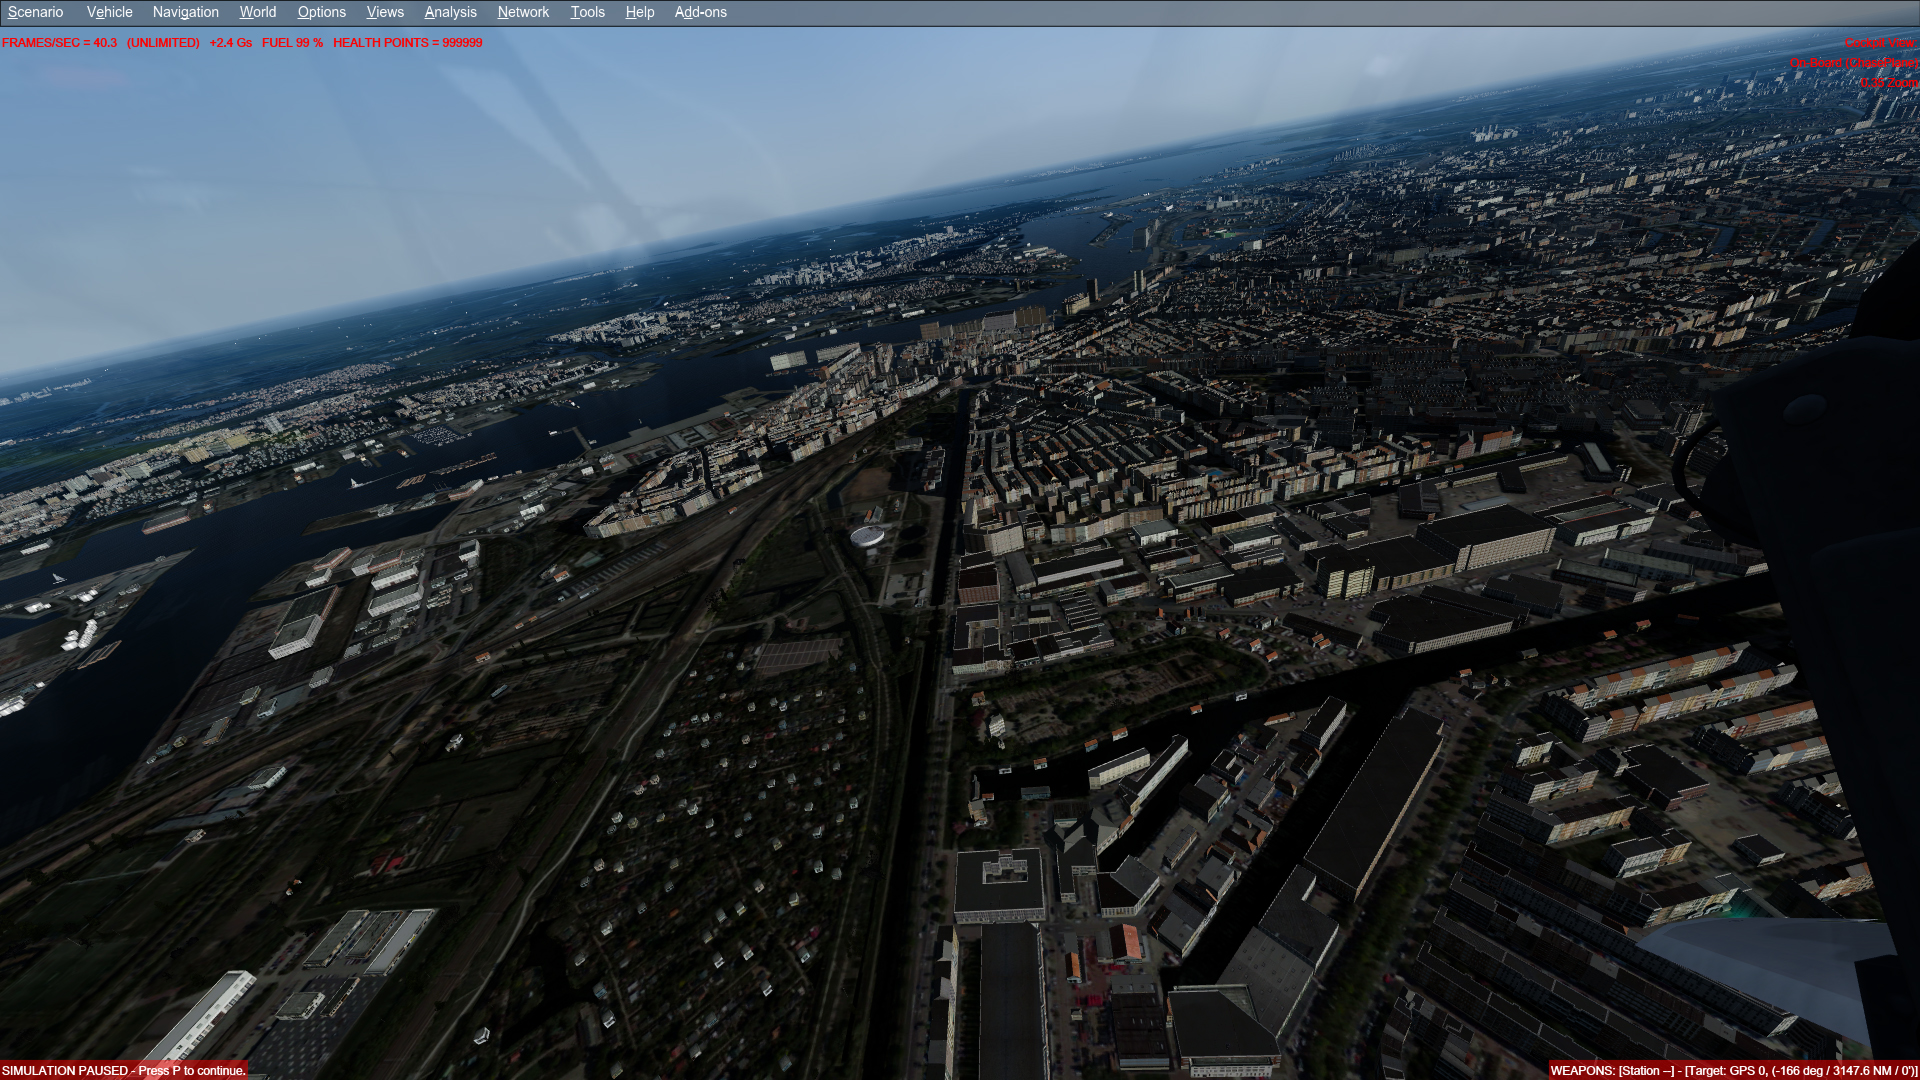Click the On-Board (ChasePlane) label
This screenshot has height=1080, width=1920.
click(1853, 63)
